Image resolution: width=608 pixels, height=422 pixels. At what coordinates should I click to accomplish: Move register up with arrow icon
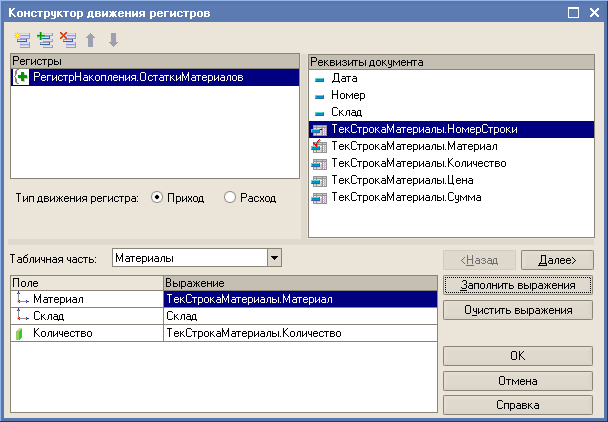pos(91,40)
